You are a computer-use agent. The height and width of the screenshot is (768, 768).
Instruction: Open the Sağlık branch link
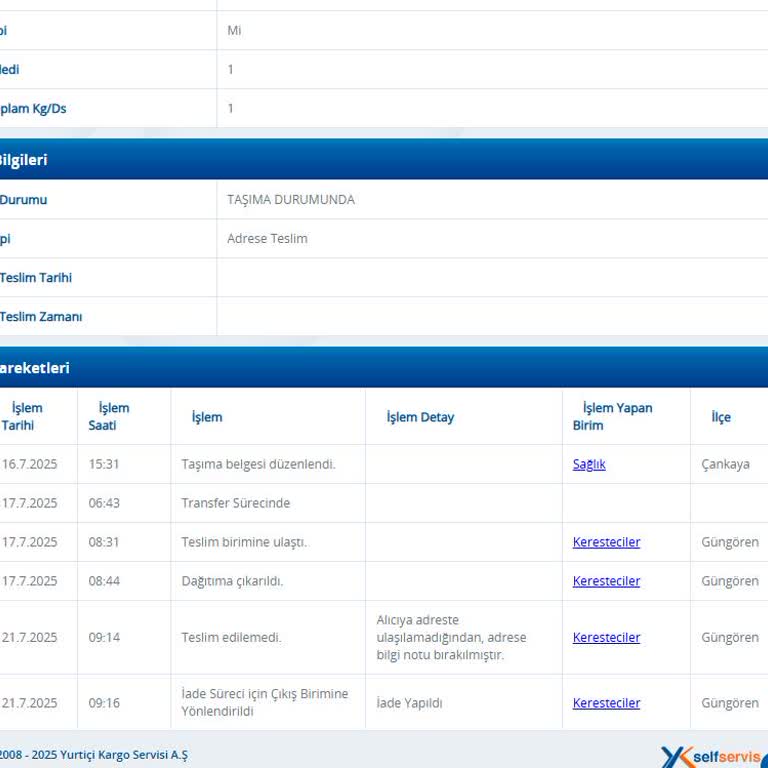coord(589,464)
